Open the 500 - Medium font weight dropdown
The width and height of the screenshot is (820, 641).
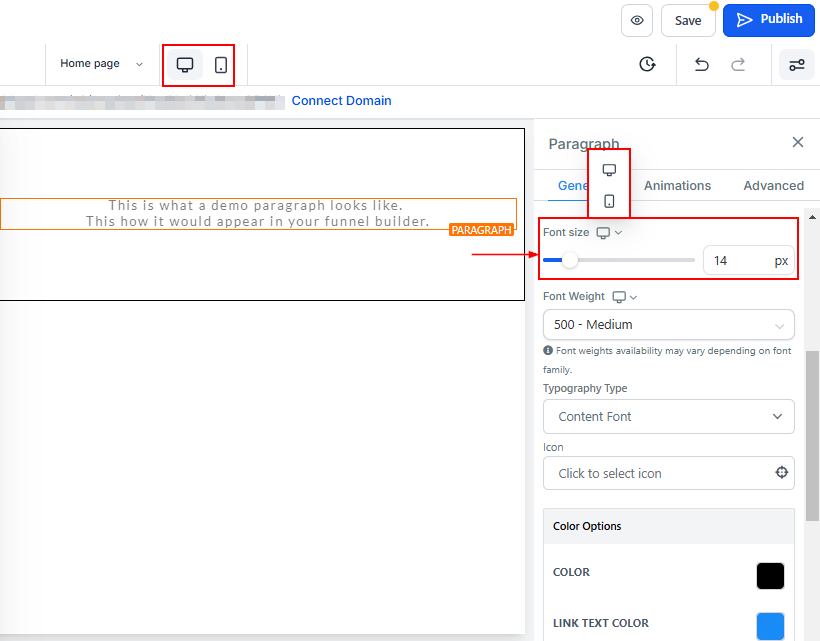pos(668,325)
